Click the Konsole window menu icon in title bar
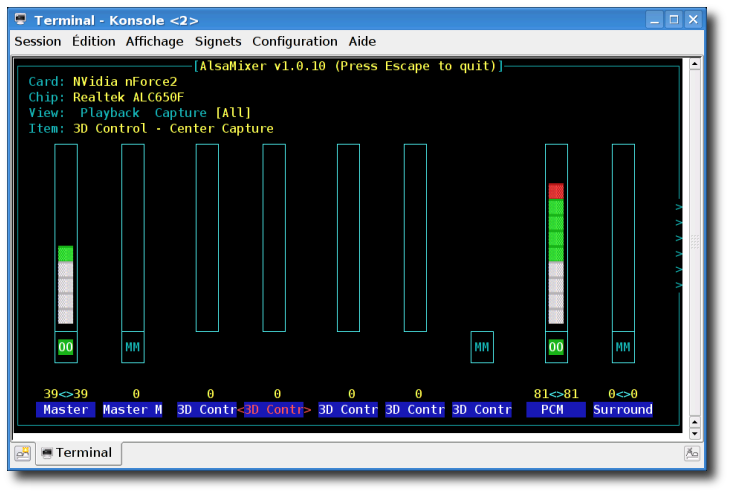This screenshot has height=494, width=730. point(20,20)
